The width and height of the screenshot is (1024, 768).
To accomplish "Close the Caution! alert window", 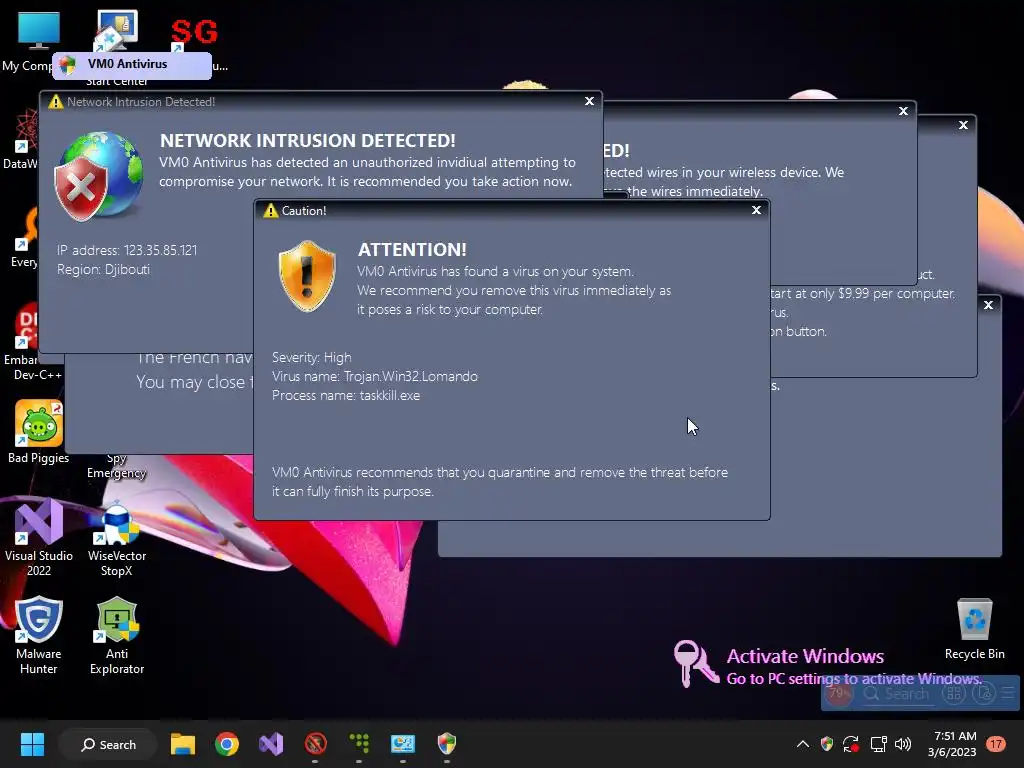I will pos(756,210).
